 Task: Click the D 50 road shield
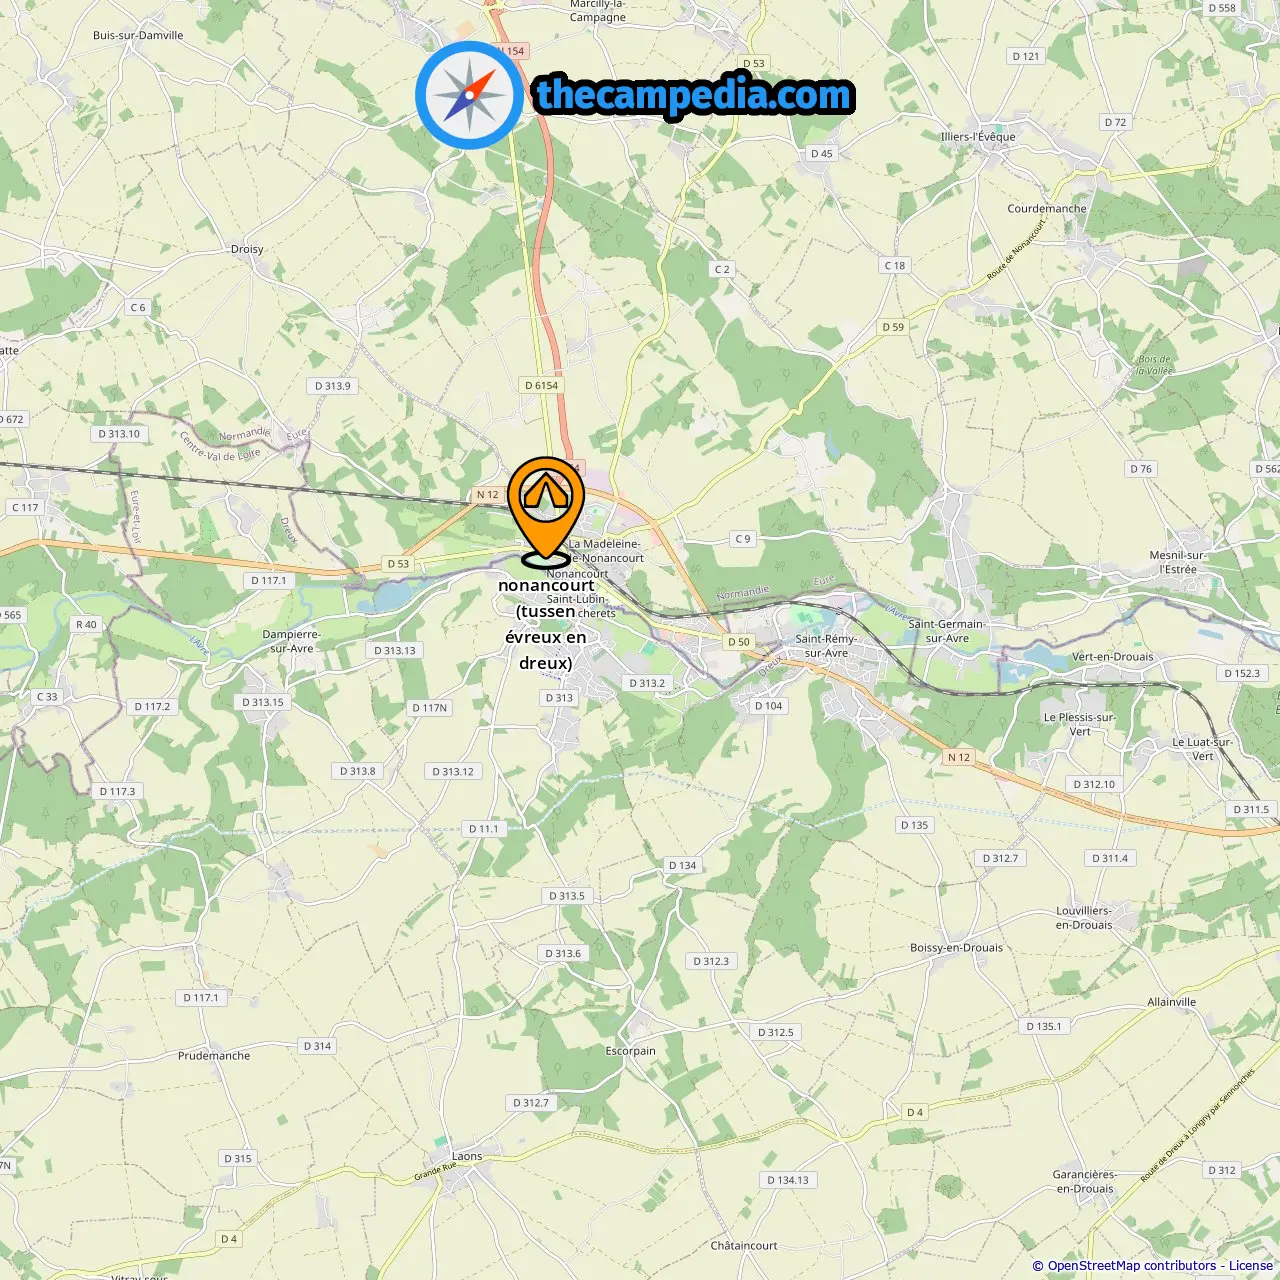tap(739, 642)
